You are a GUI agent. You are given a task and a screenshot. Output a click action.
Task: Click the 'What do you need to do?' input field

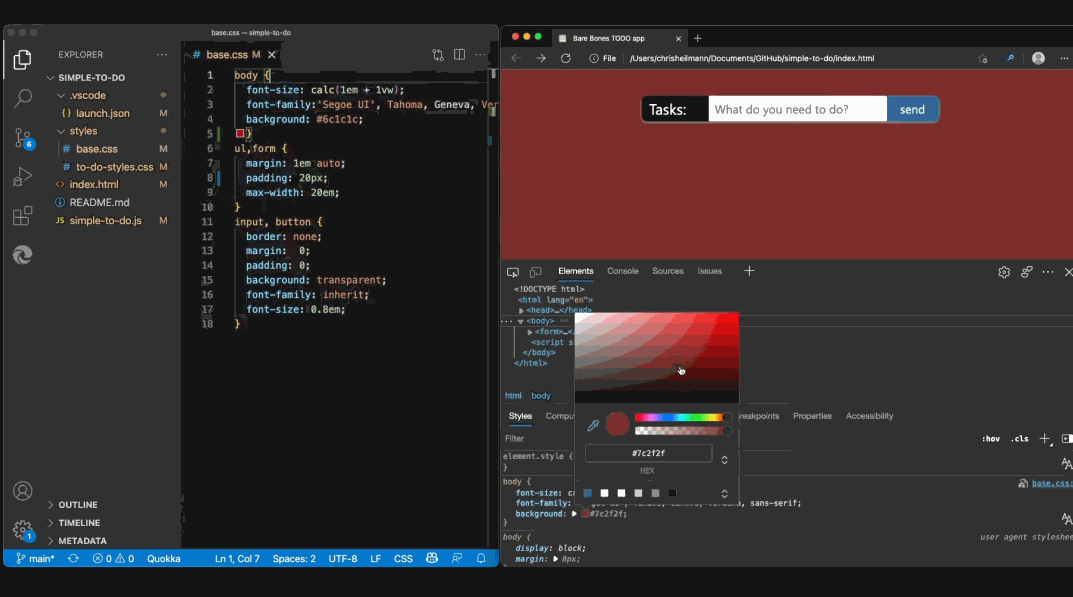(x=795, y=108)
